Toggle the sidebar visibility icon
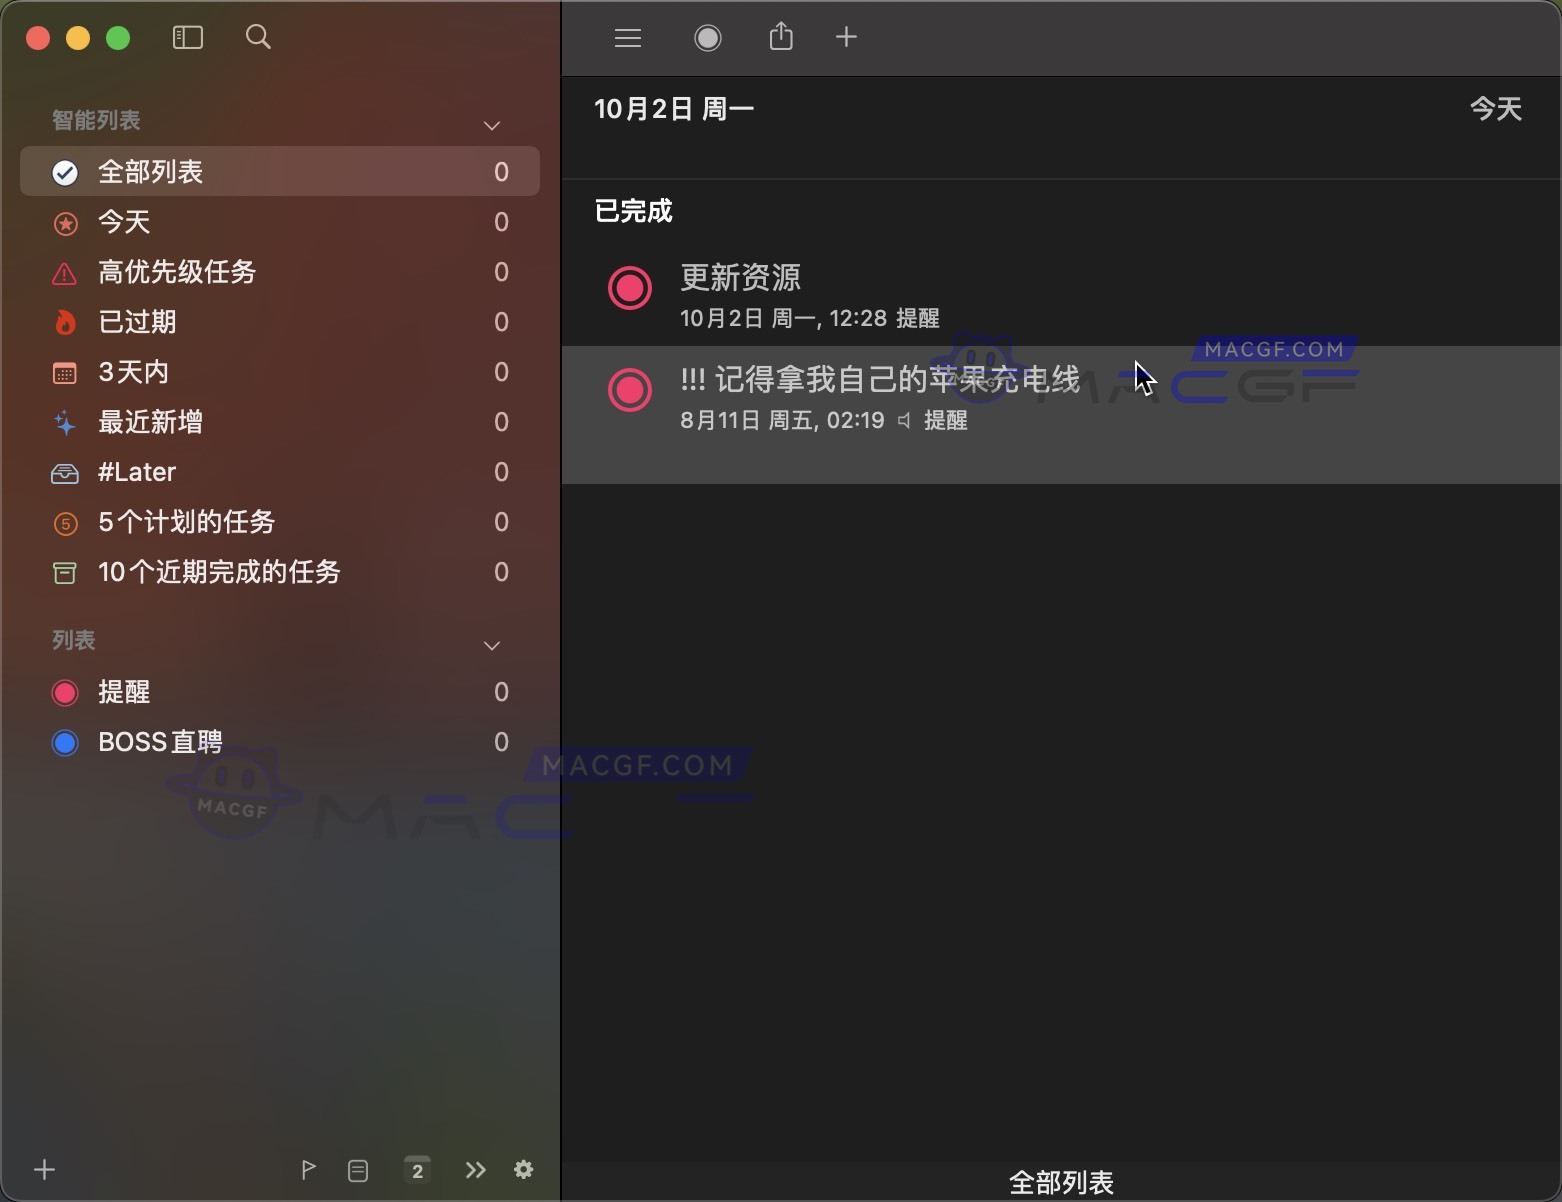Screen dimensions: 1562x1202 188,37
